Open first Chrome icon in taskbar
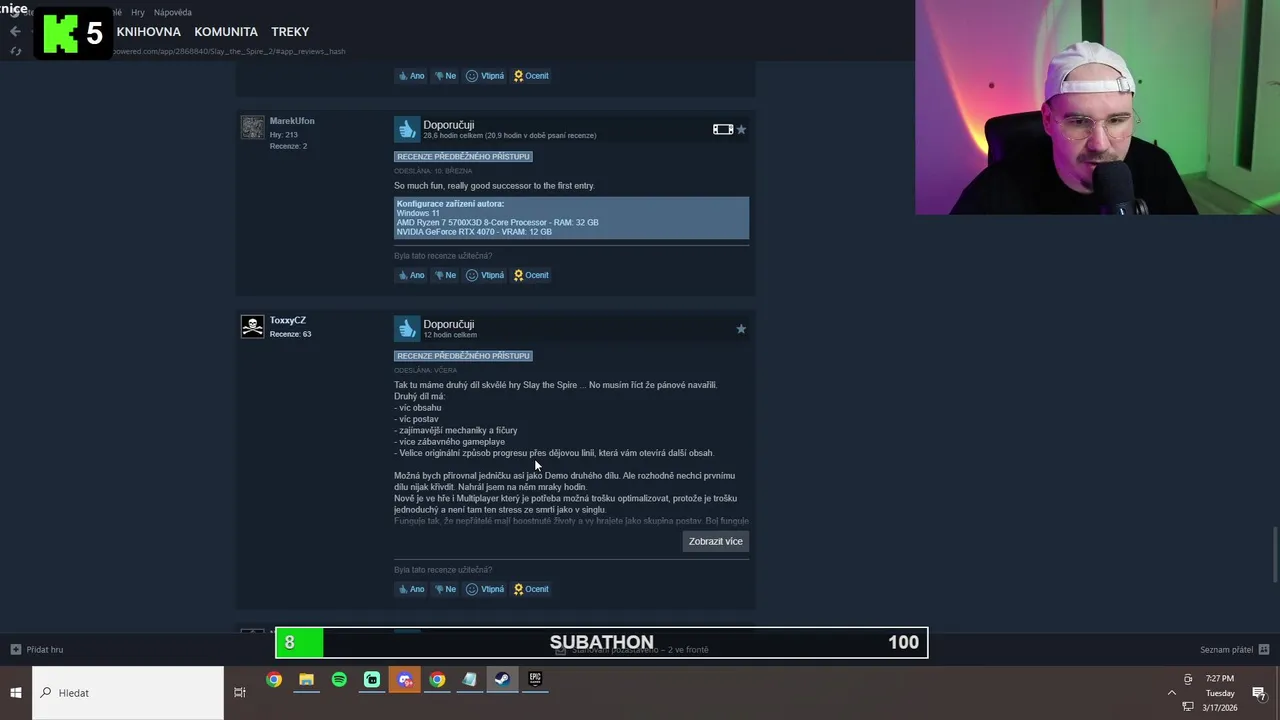 (274, 680)
